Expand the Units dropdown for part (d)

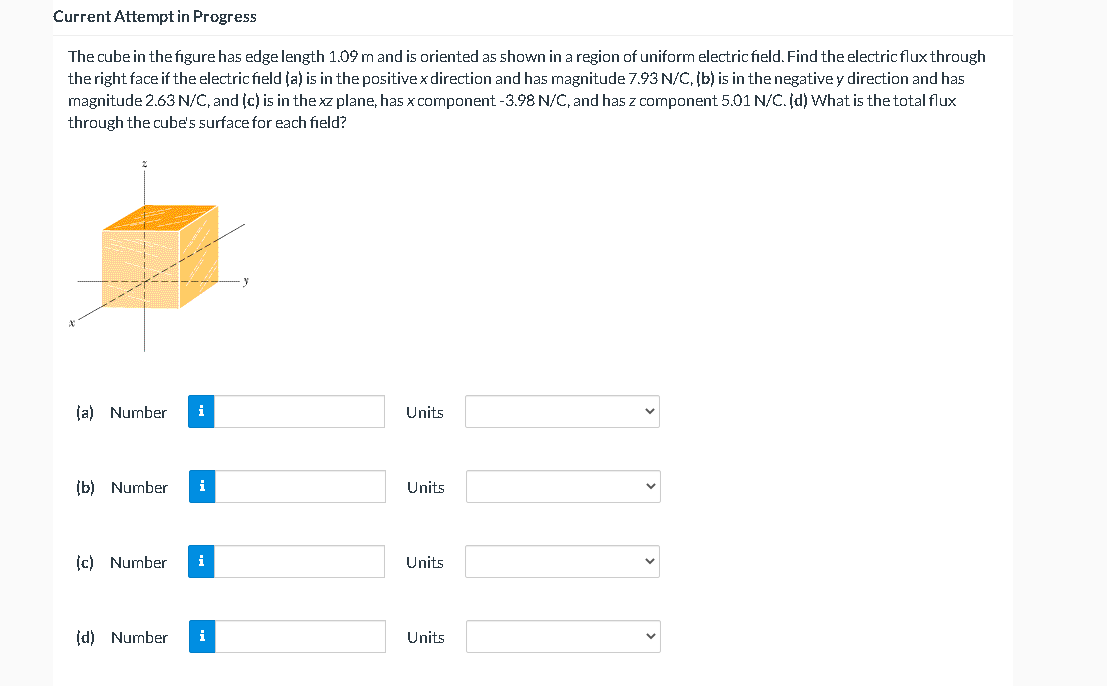click(563, 637)
